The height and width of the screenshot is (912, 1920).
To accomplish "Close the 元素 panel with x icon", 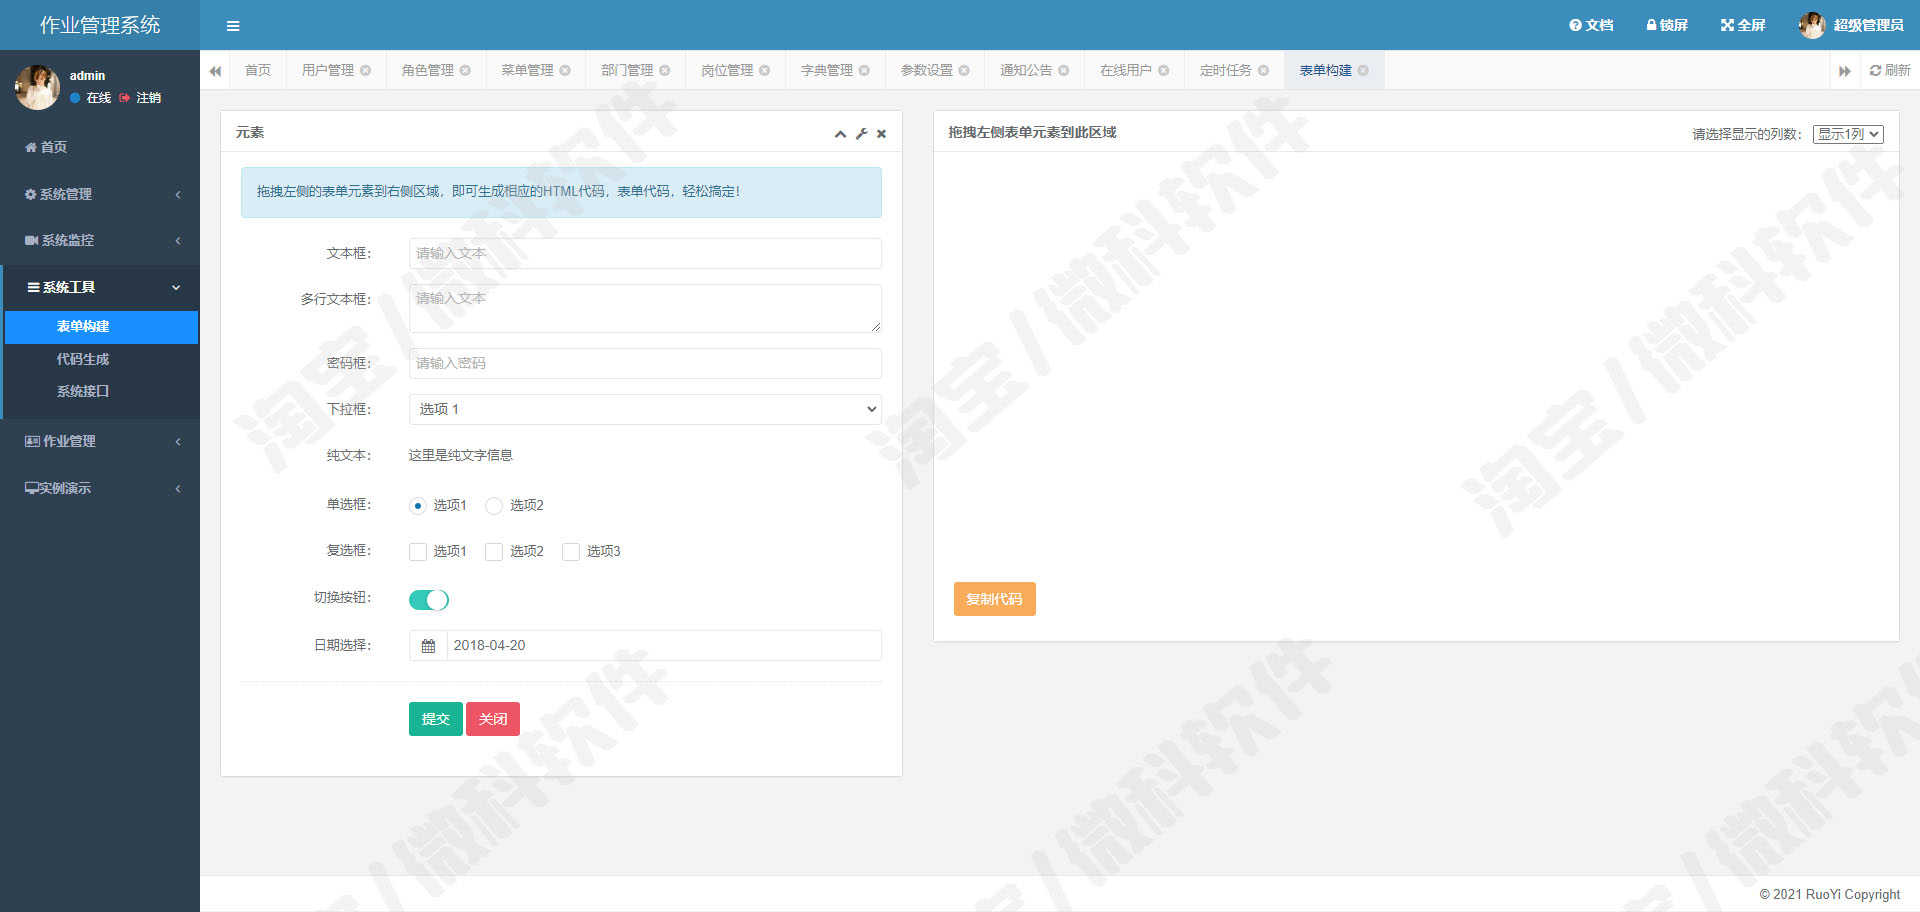I will (881, 134).
